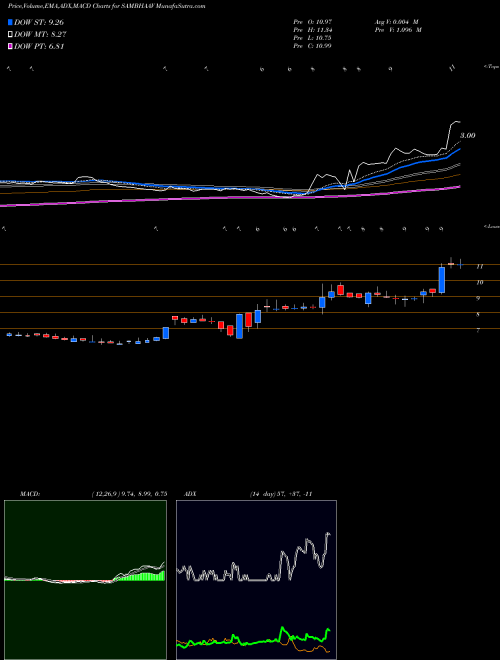Image resolution: width=500 pixels, height=660 pixels.
Task: Click the 'DOW ST: 9.26' legend text
Action: (x=39, y=22)
